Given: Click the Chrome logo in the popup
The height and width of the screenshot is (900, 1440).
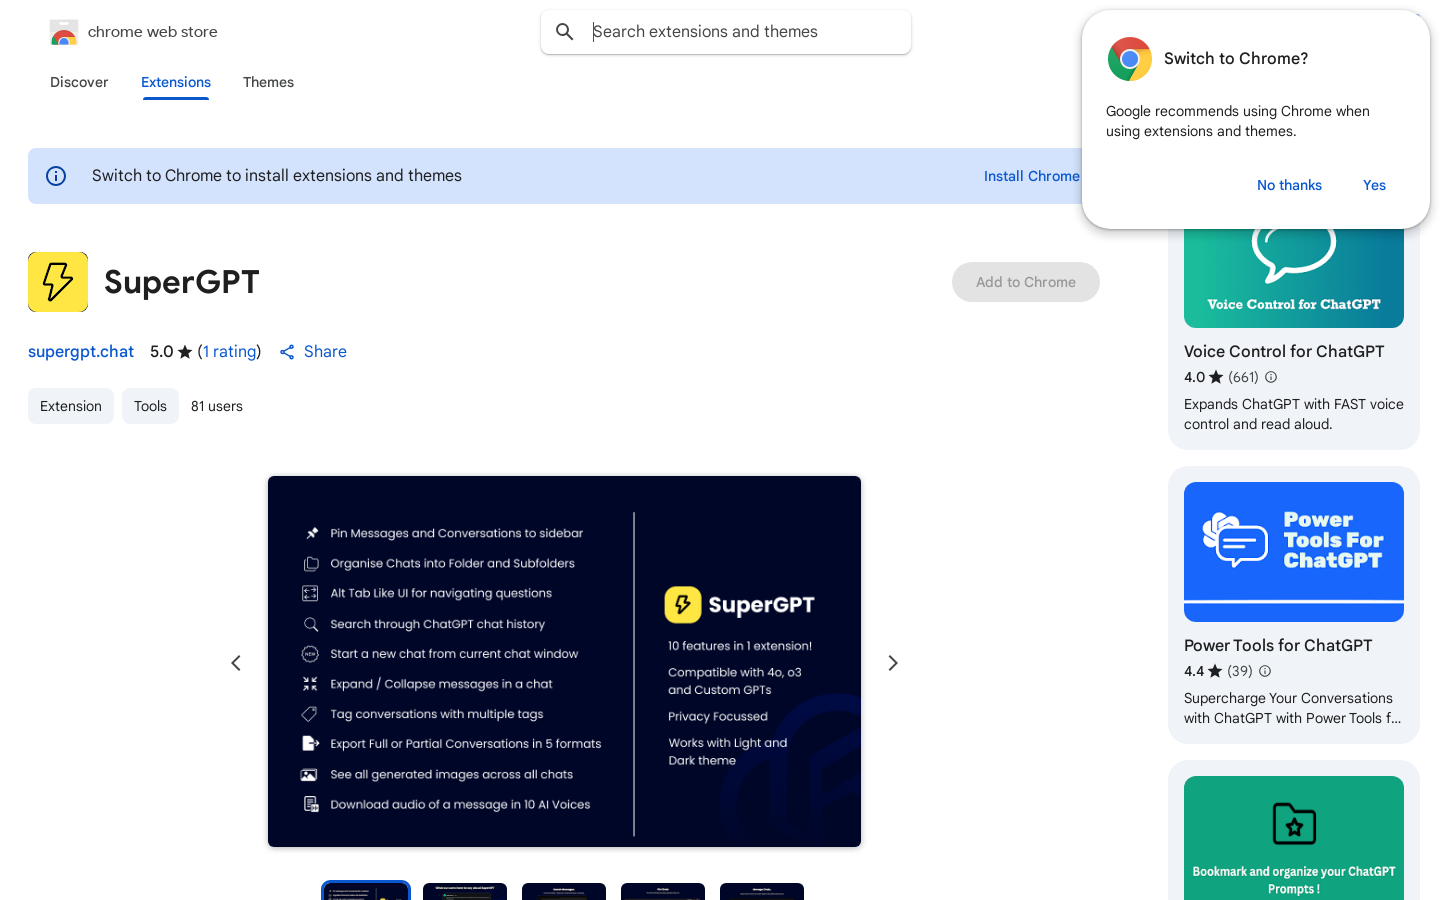Looking at the screenshot, I should 1130,59.
